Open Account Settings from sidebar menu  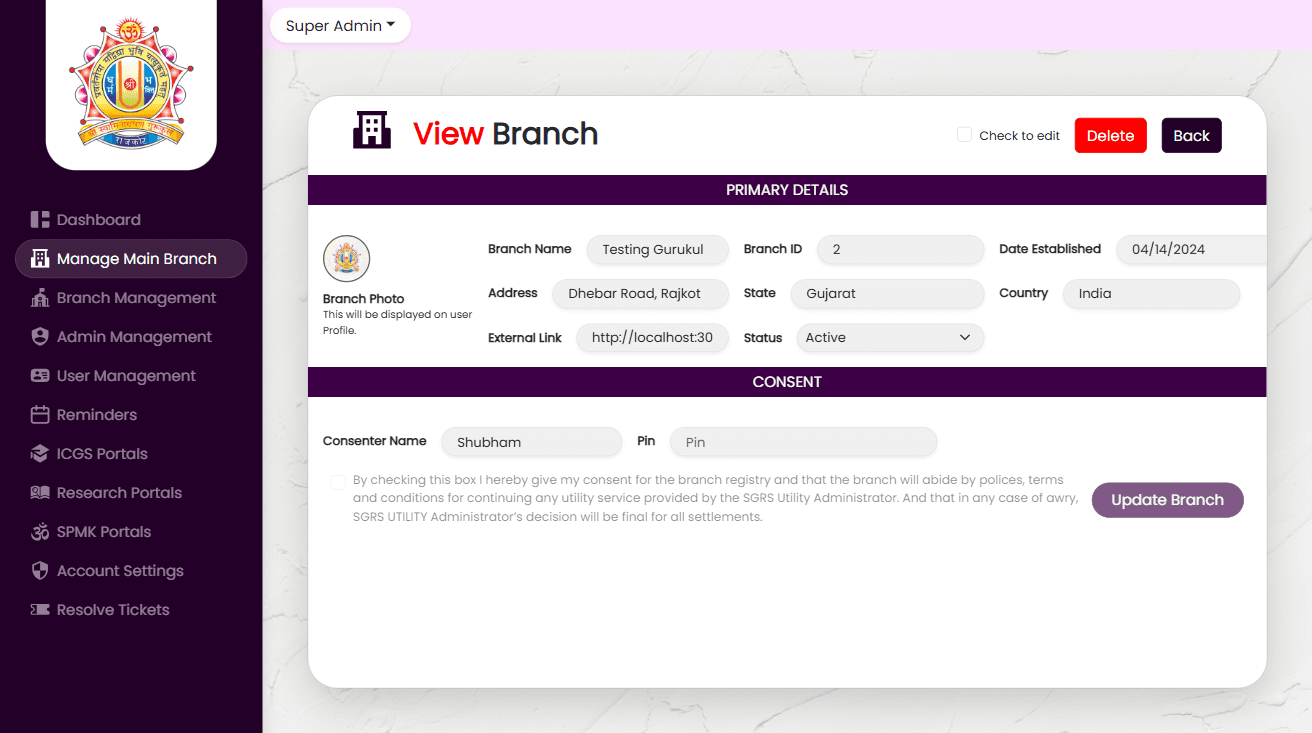(120, 571)
